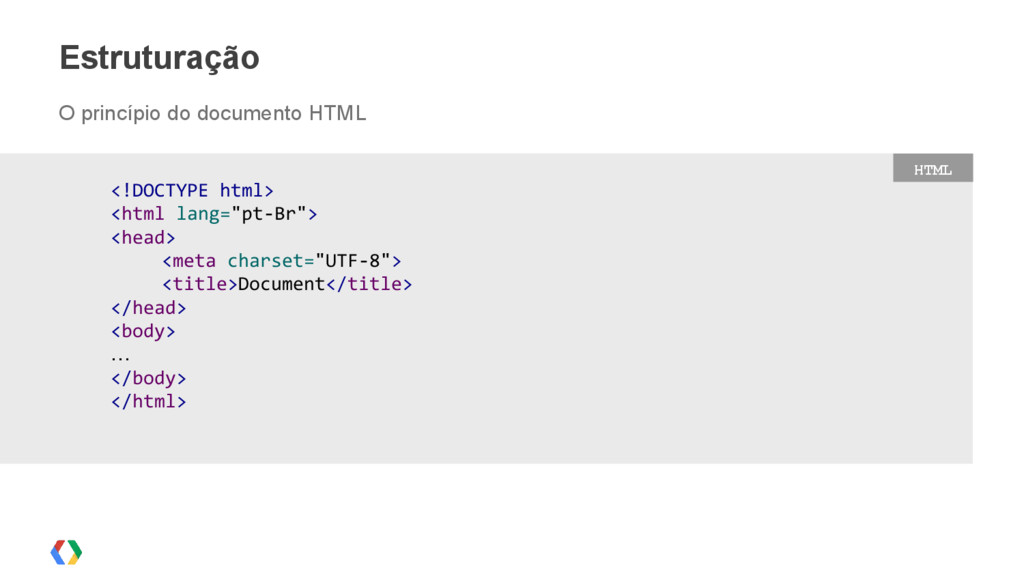The image size is (1024, 576).
Task: Click the opening <title> tag
Action: pos(200,285)
